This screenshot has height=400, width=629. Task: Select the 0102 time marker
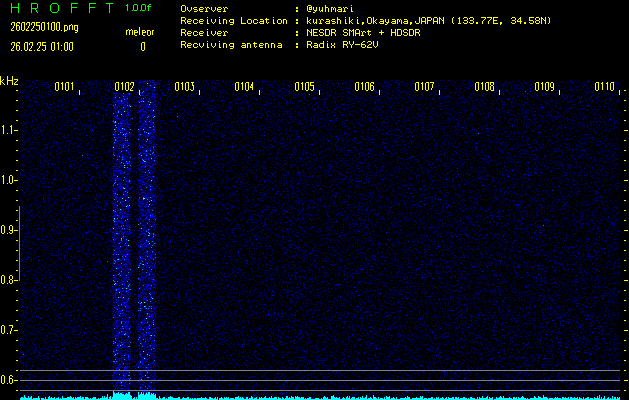124,87
